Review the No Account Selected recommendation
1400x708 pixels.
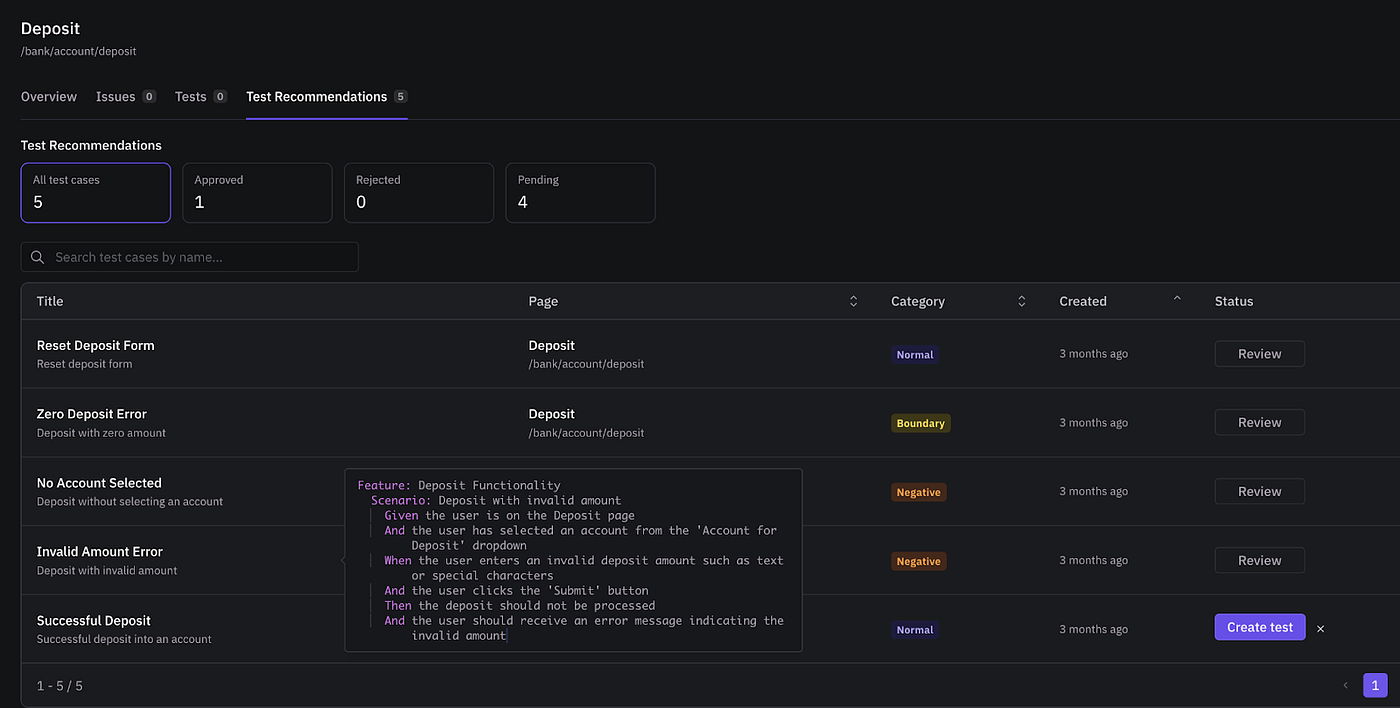click(x=1260, y=492)
